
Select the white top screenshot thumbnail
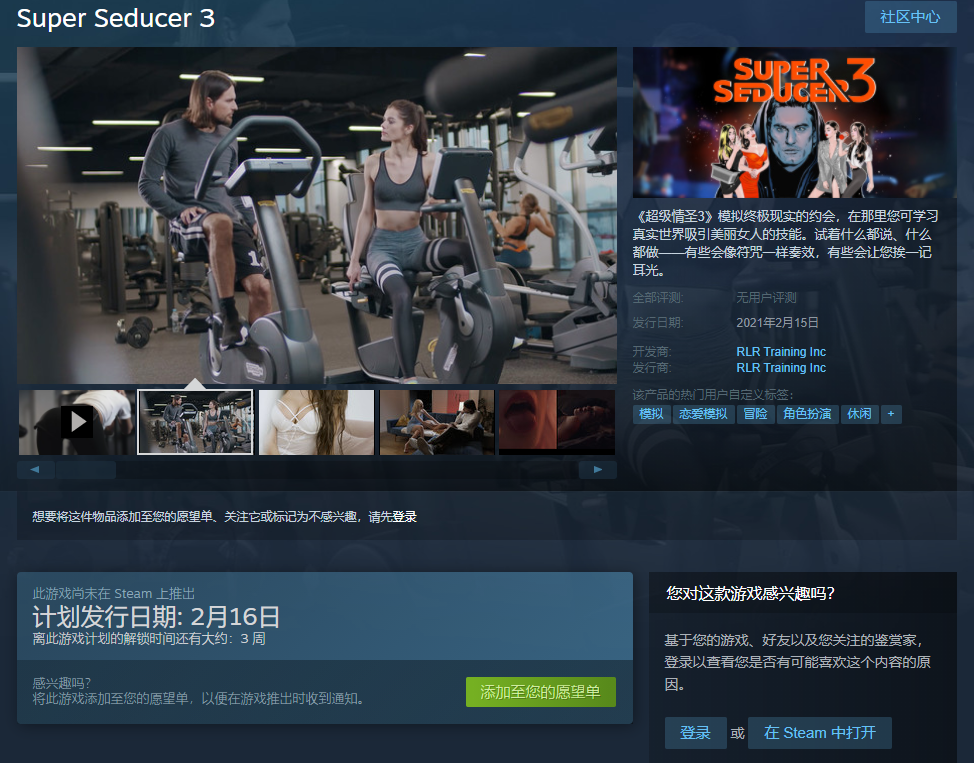pos(316,423)
